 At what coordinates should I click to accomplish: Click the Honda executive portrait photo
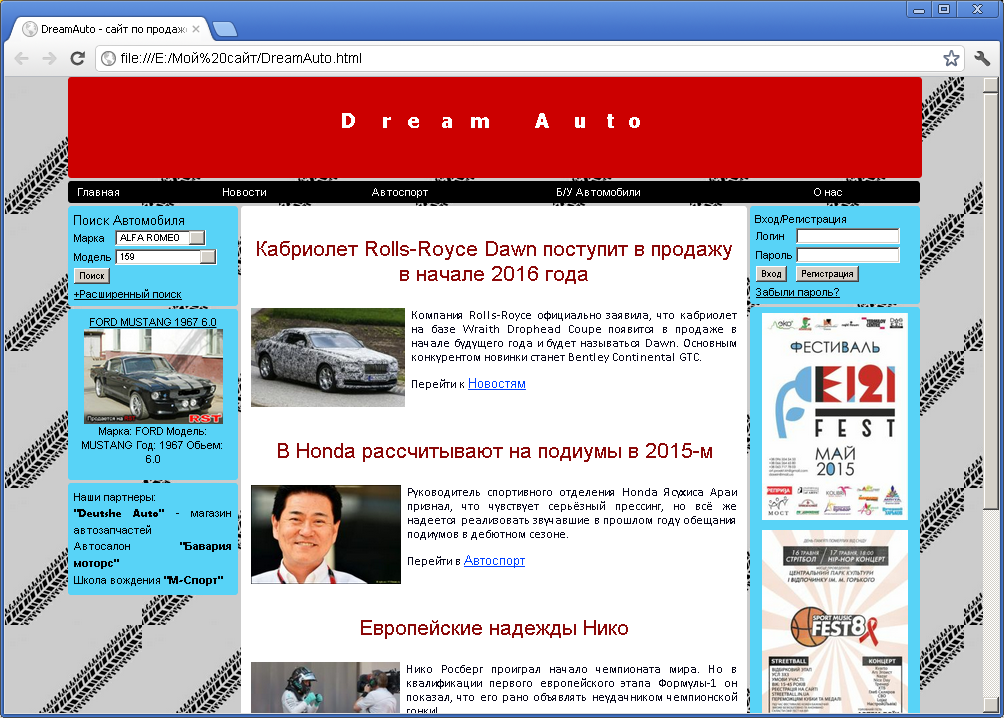tap(326, 534)
